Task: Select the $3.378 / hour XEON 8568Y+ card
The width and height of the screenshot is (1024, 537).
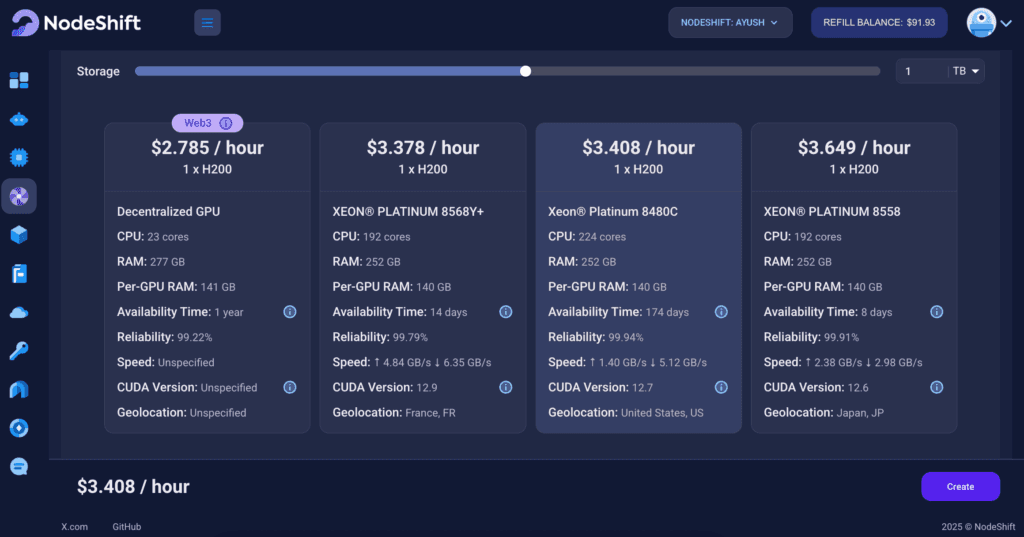Action: click(x=422, y=278)
